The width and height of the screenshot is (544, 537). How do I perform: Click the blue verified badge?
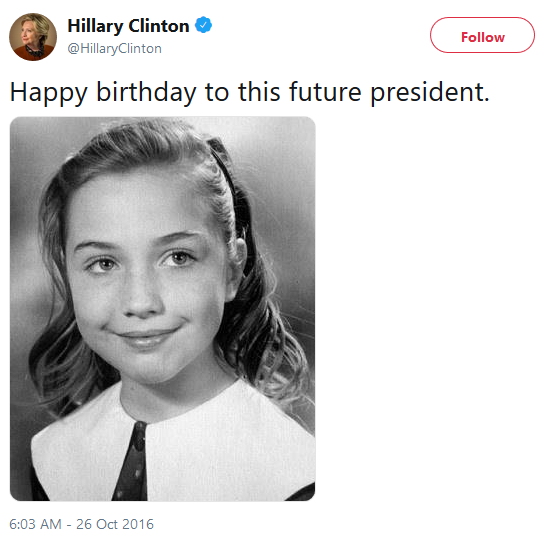203,25
